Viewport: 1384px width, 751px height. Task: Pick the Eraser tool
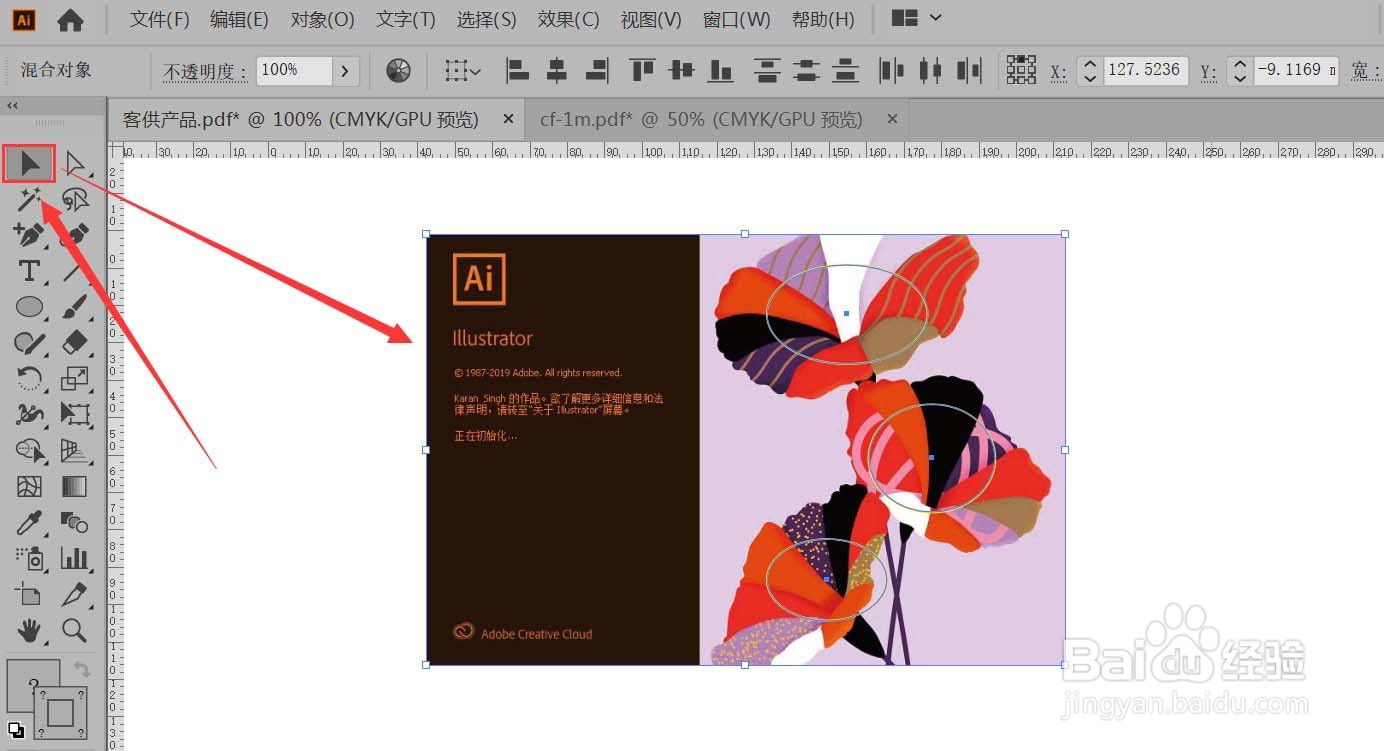coord(75,343)
